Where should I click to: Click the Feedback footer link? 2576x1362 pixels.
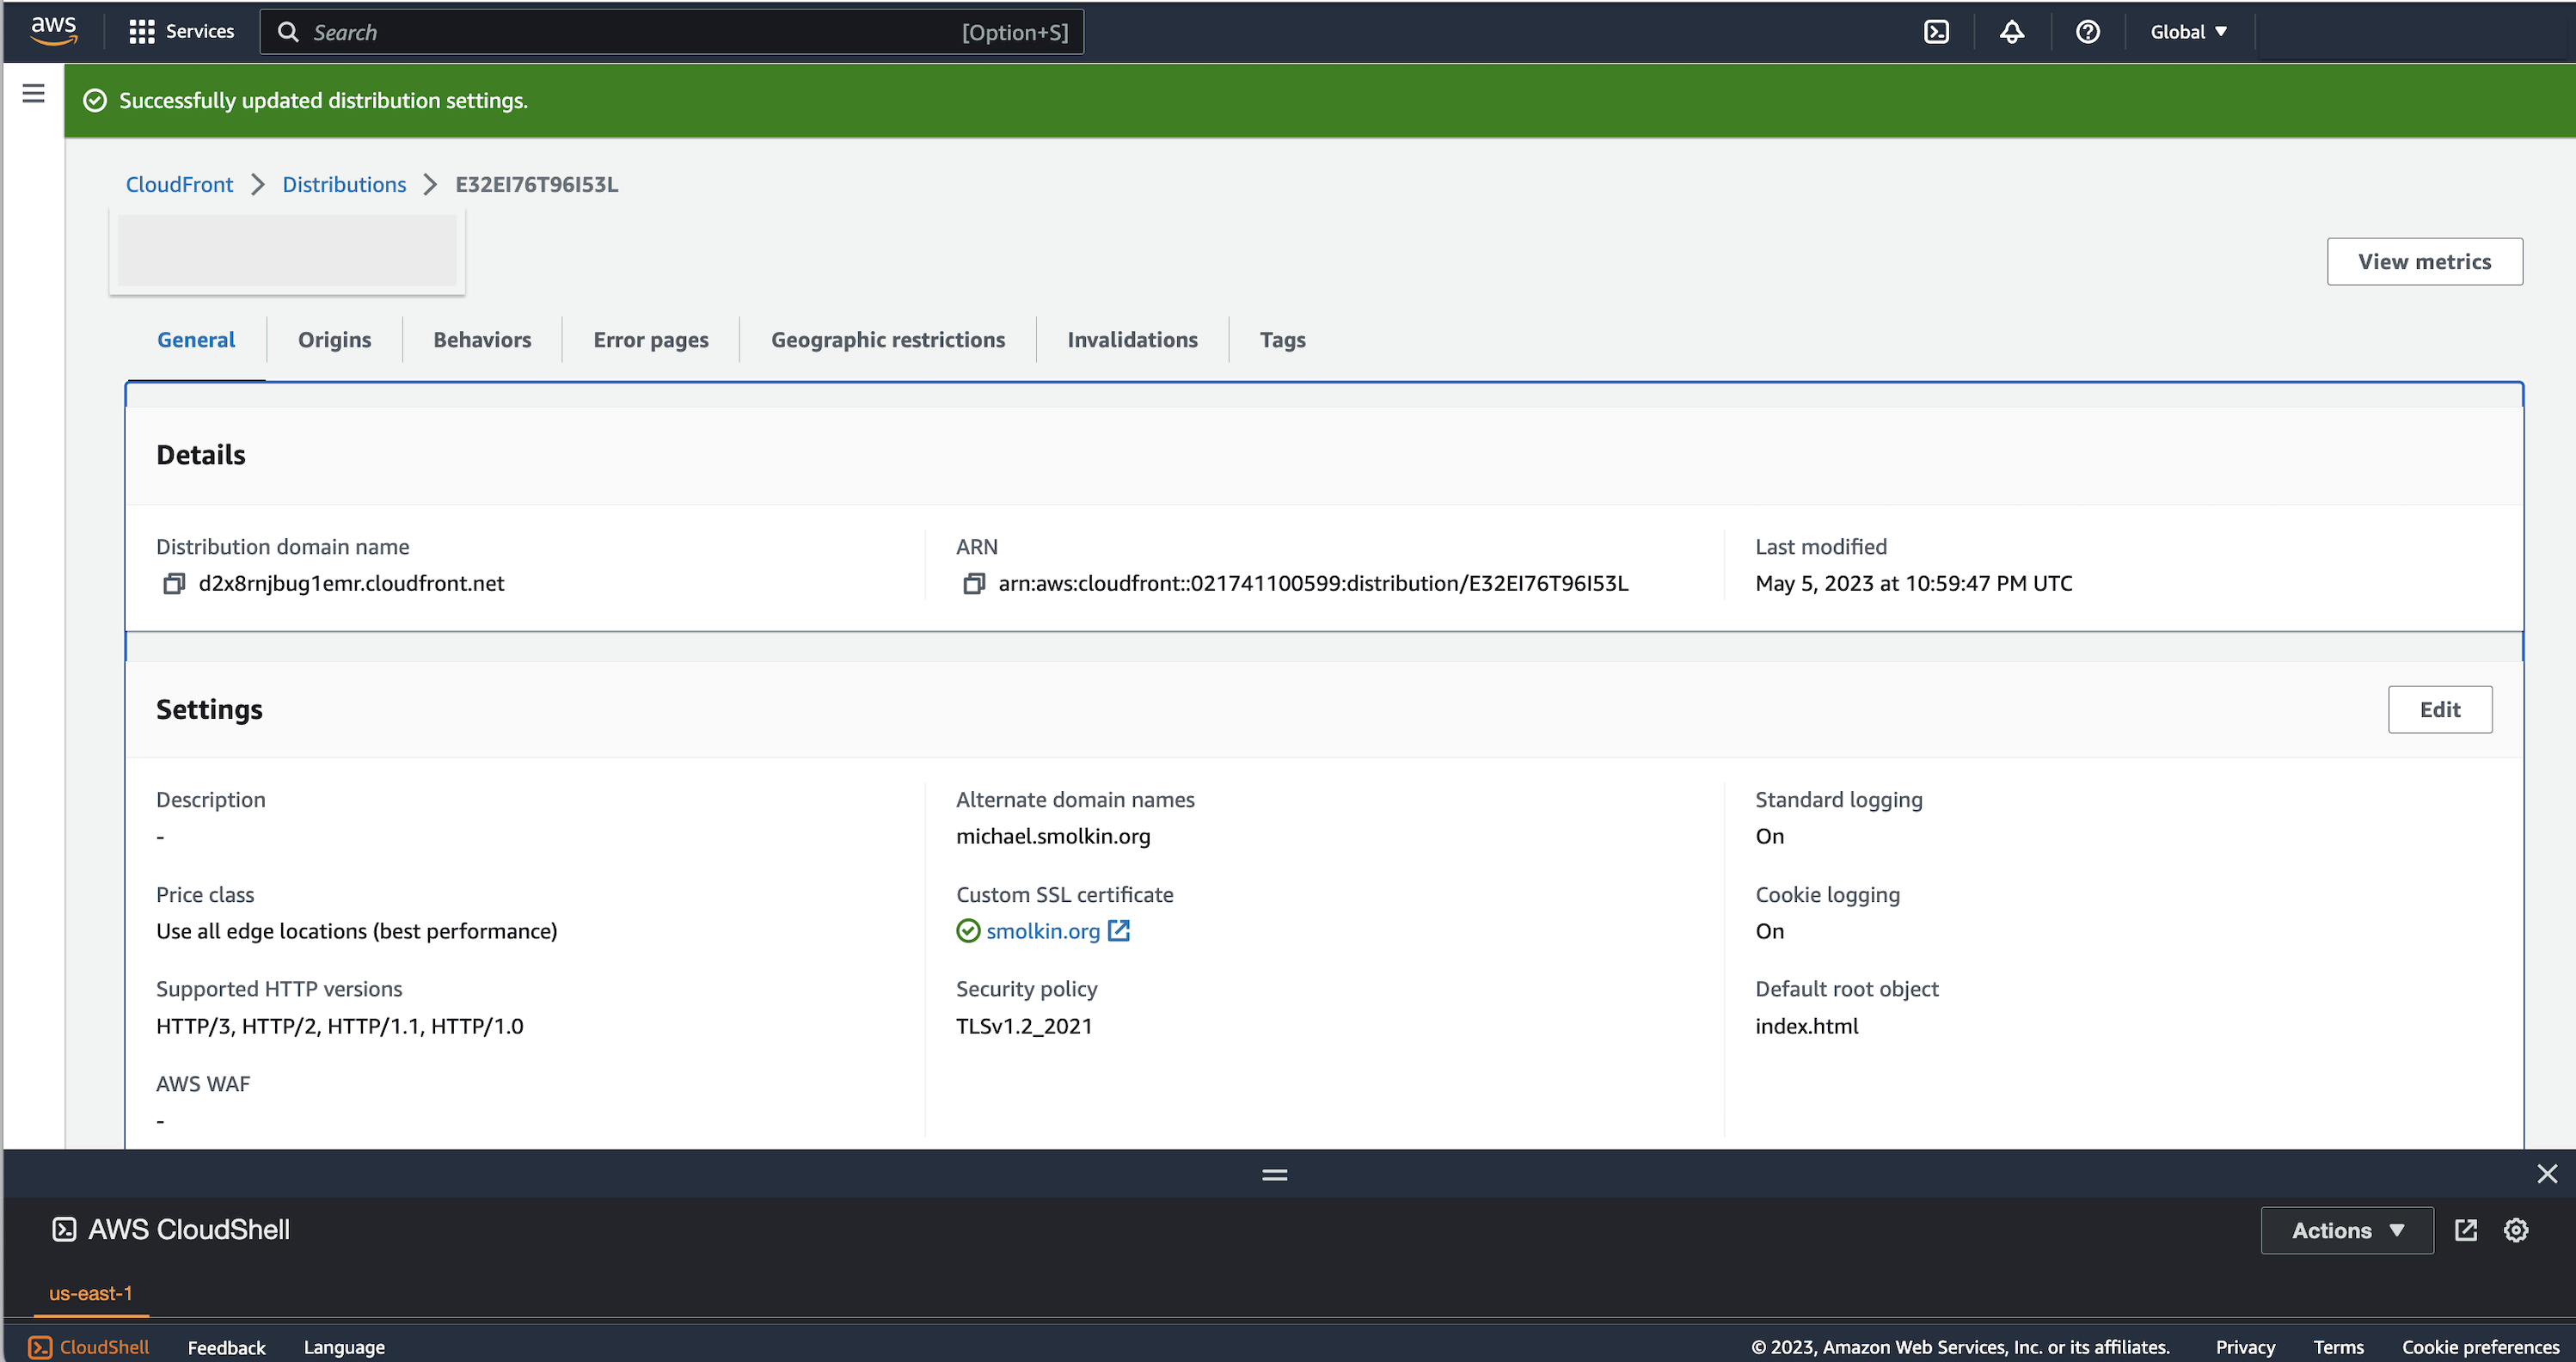(x=226, y=1347)
